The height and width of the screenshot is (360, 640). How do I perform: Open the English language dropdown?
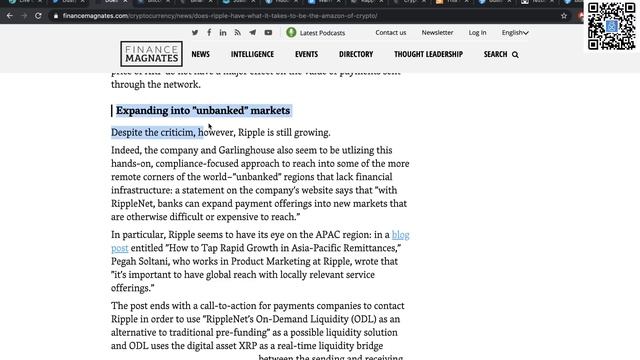515,33
